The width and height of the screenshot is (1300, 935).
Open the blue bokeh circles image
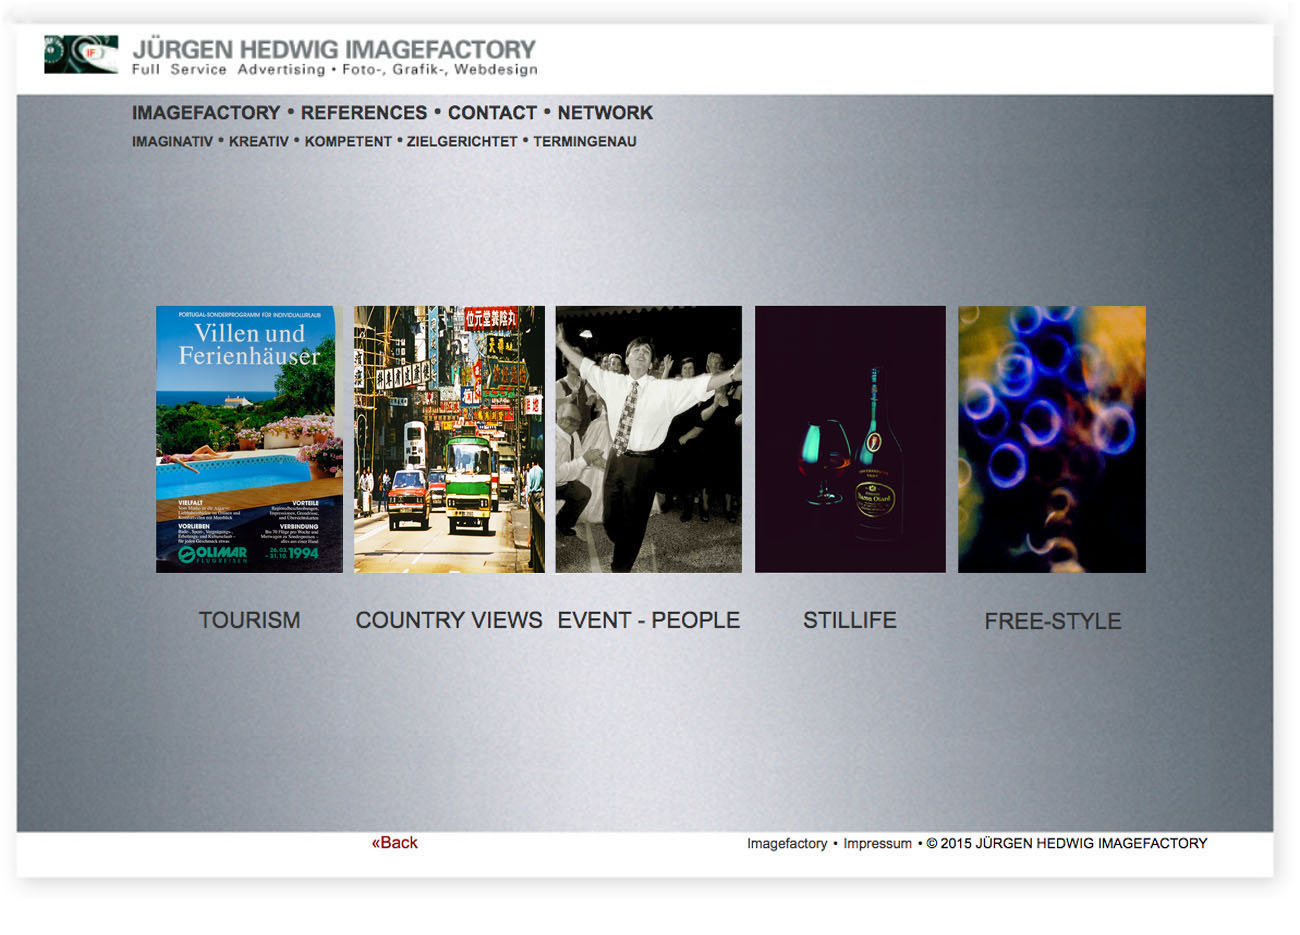1052,439
